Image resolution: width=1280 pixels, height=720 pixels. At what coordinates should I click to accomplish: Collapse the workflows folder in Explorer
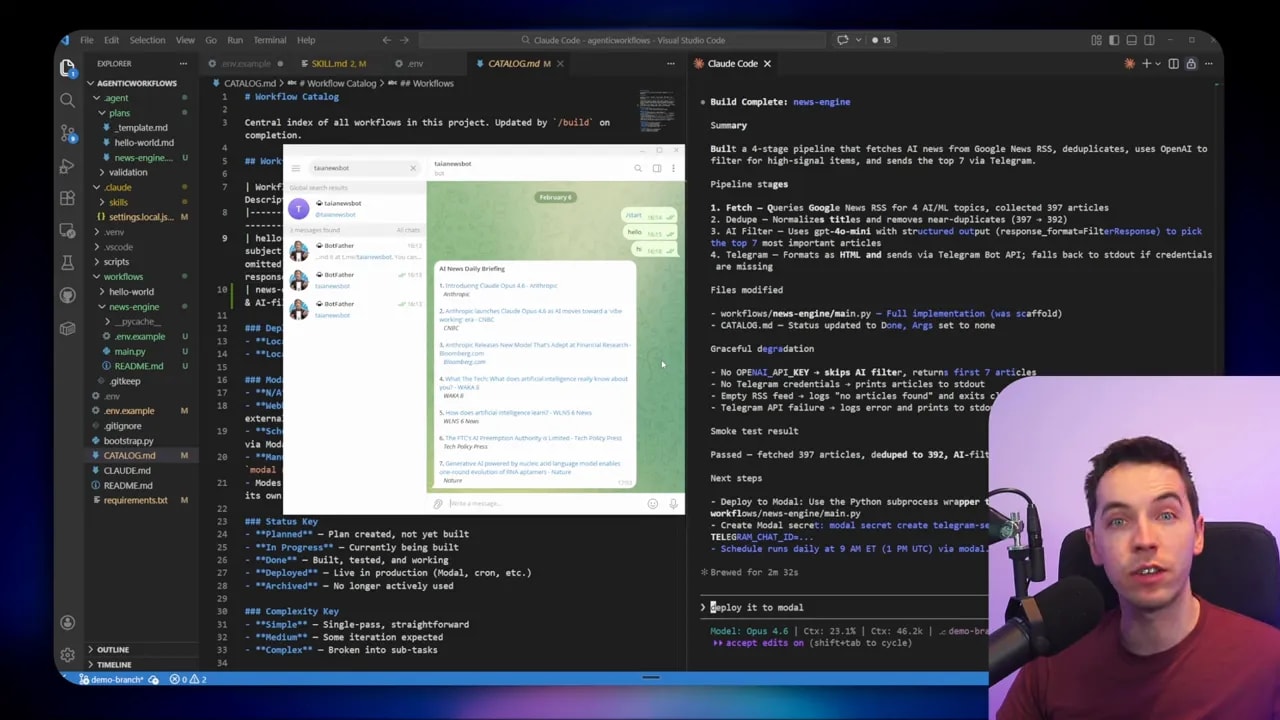tap(122, 276)
